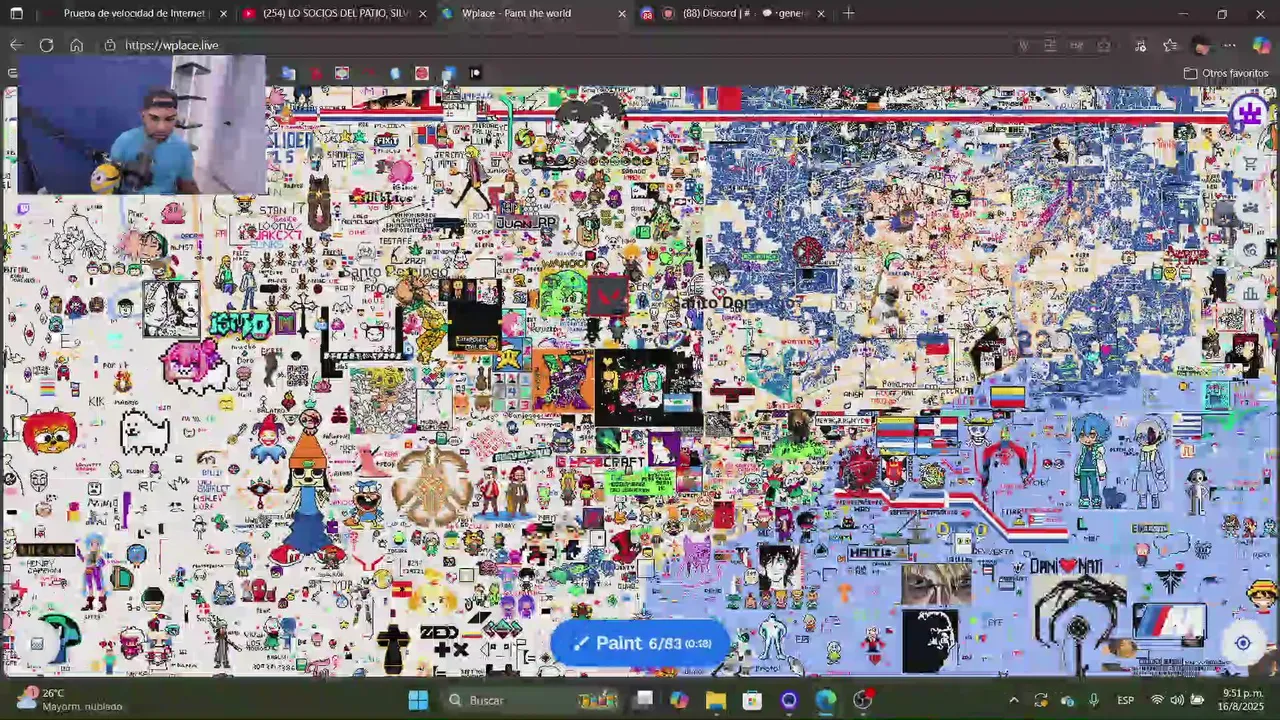Viewport: 1280px width, 720px height.
Task: Open the black-and-white bookmark icon
Action: point(475,73)
